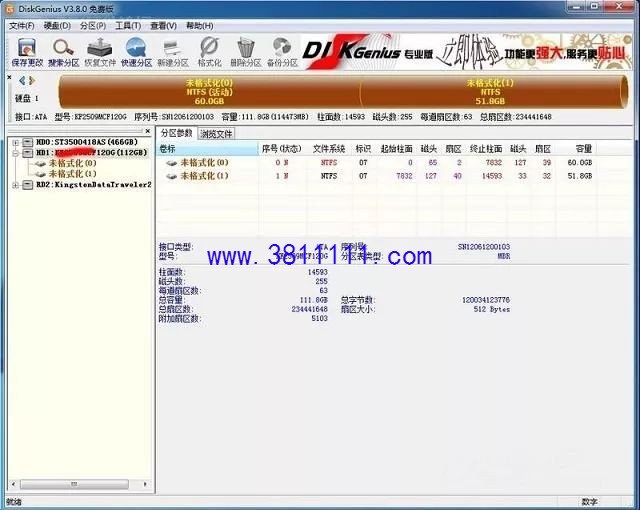Click the 标识 column header
Screen dimensions: 640x510
[363, 149]
